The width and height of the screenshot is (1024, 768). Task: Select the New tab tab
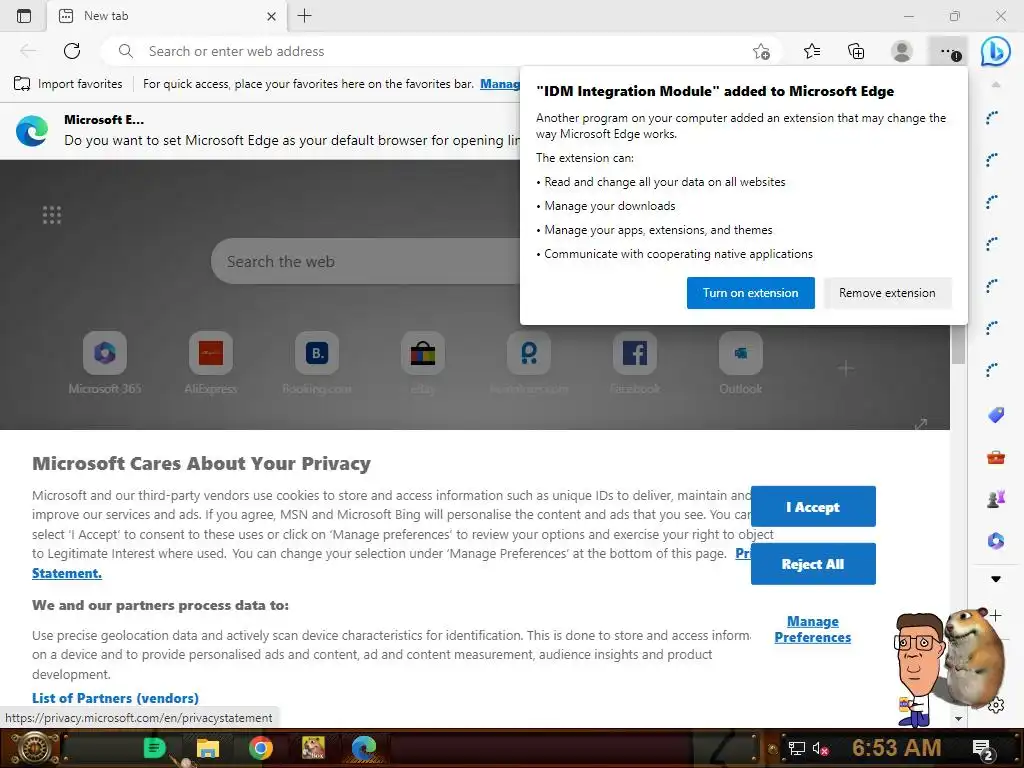point(166,16)
